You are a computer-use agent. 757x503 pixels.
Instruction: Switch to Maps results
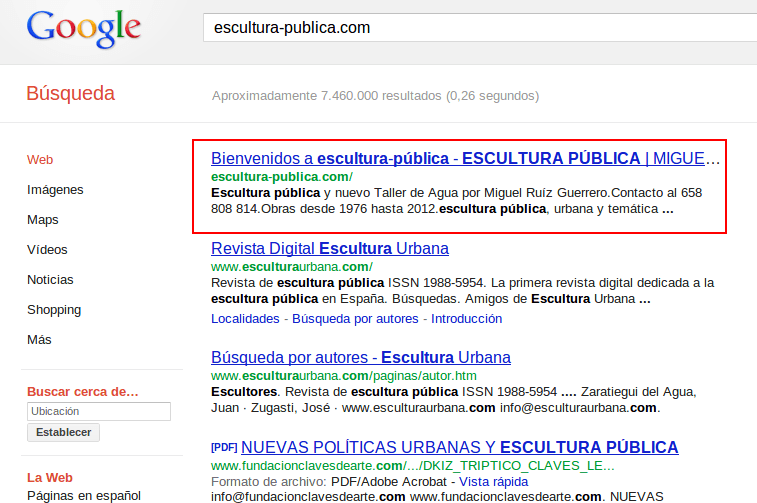42,220
